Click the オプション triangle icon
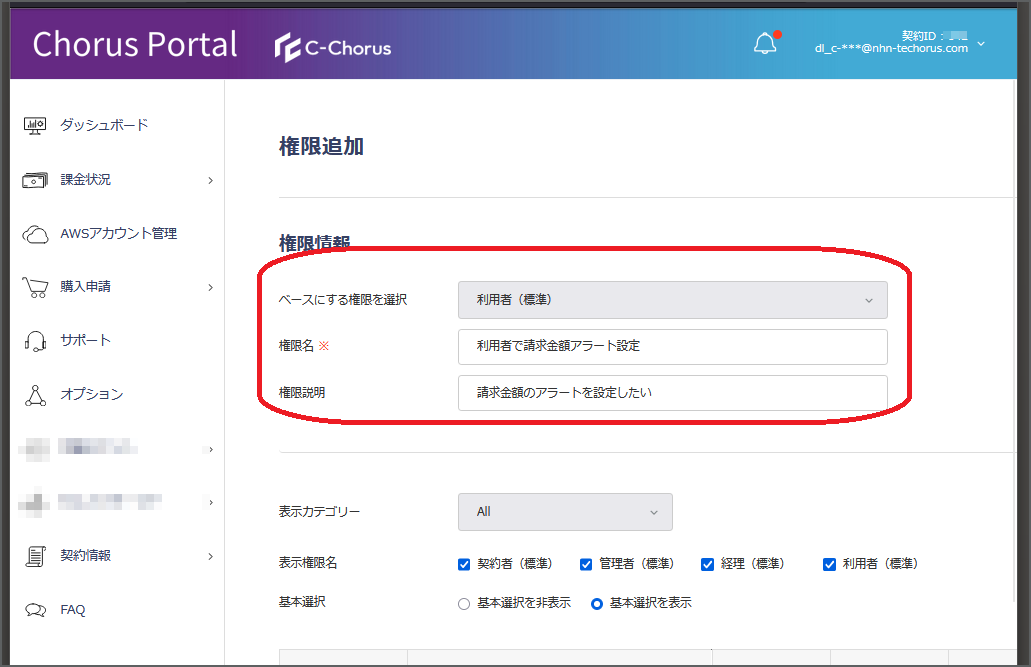The image size is (1031, 667). coord(35,395)
